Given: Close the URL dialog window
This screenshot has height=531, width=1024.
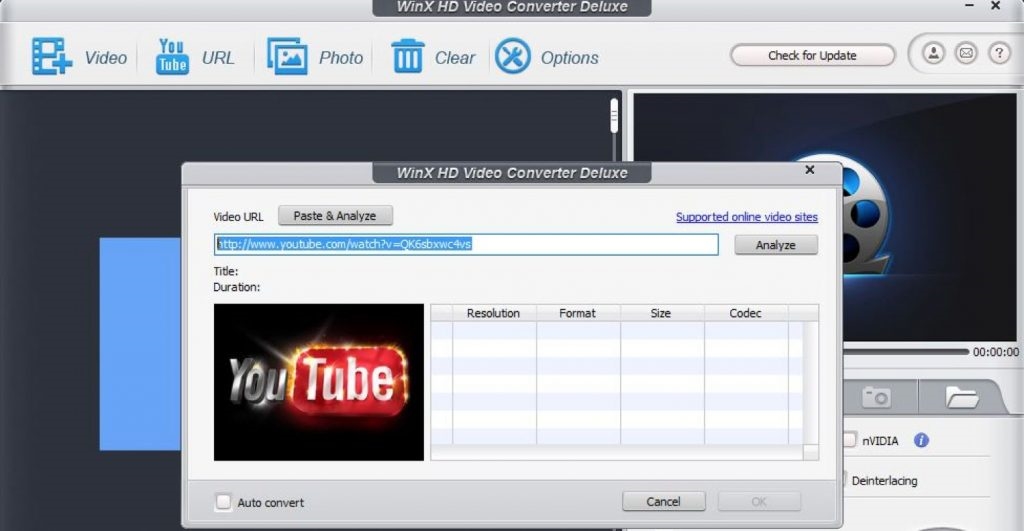Looking at the screenshot, I should point(810,170).
